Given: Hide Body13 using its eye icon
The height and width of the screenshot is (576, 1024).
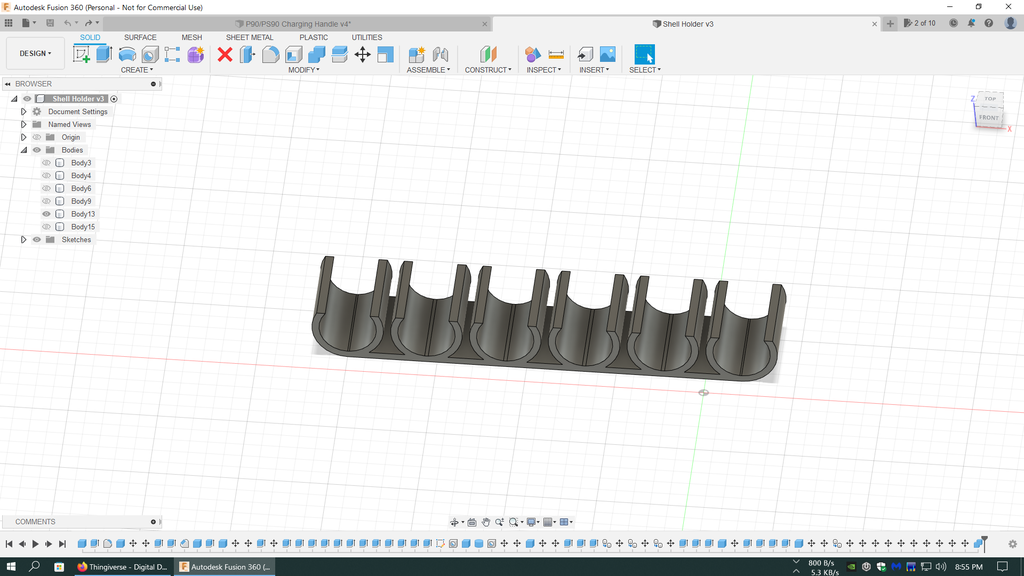Looking at the screenshot, I should [x=46, y=213].
